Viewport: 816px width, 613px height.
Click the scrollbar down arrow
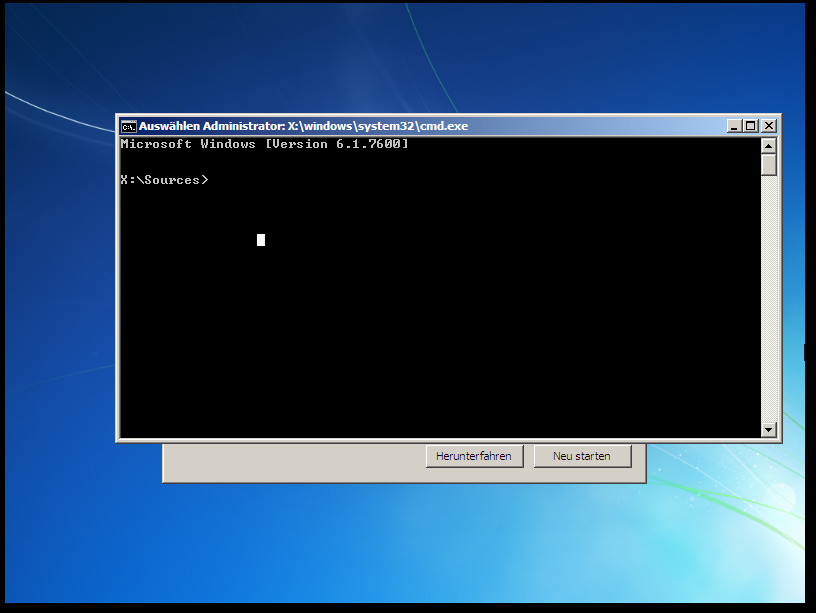(769, 429)
